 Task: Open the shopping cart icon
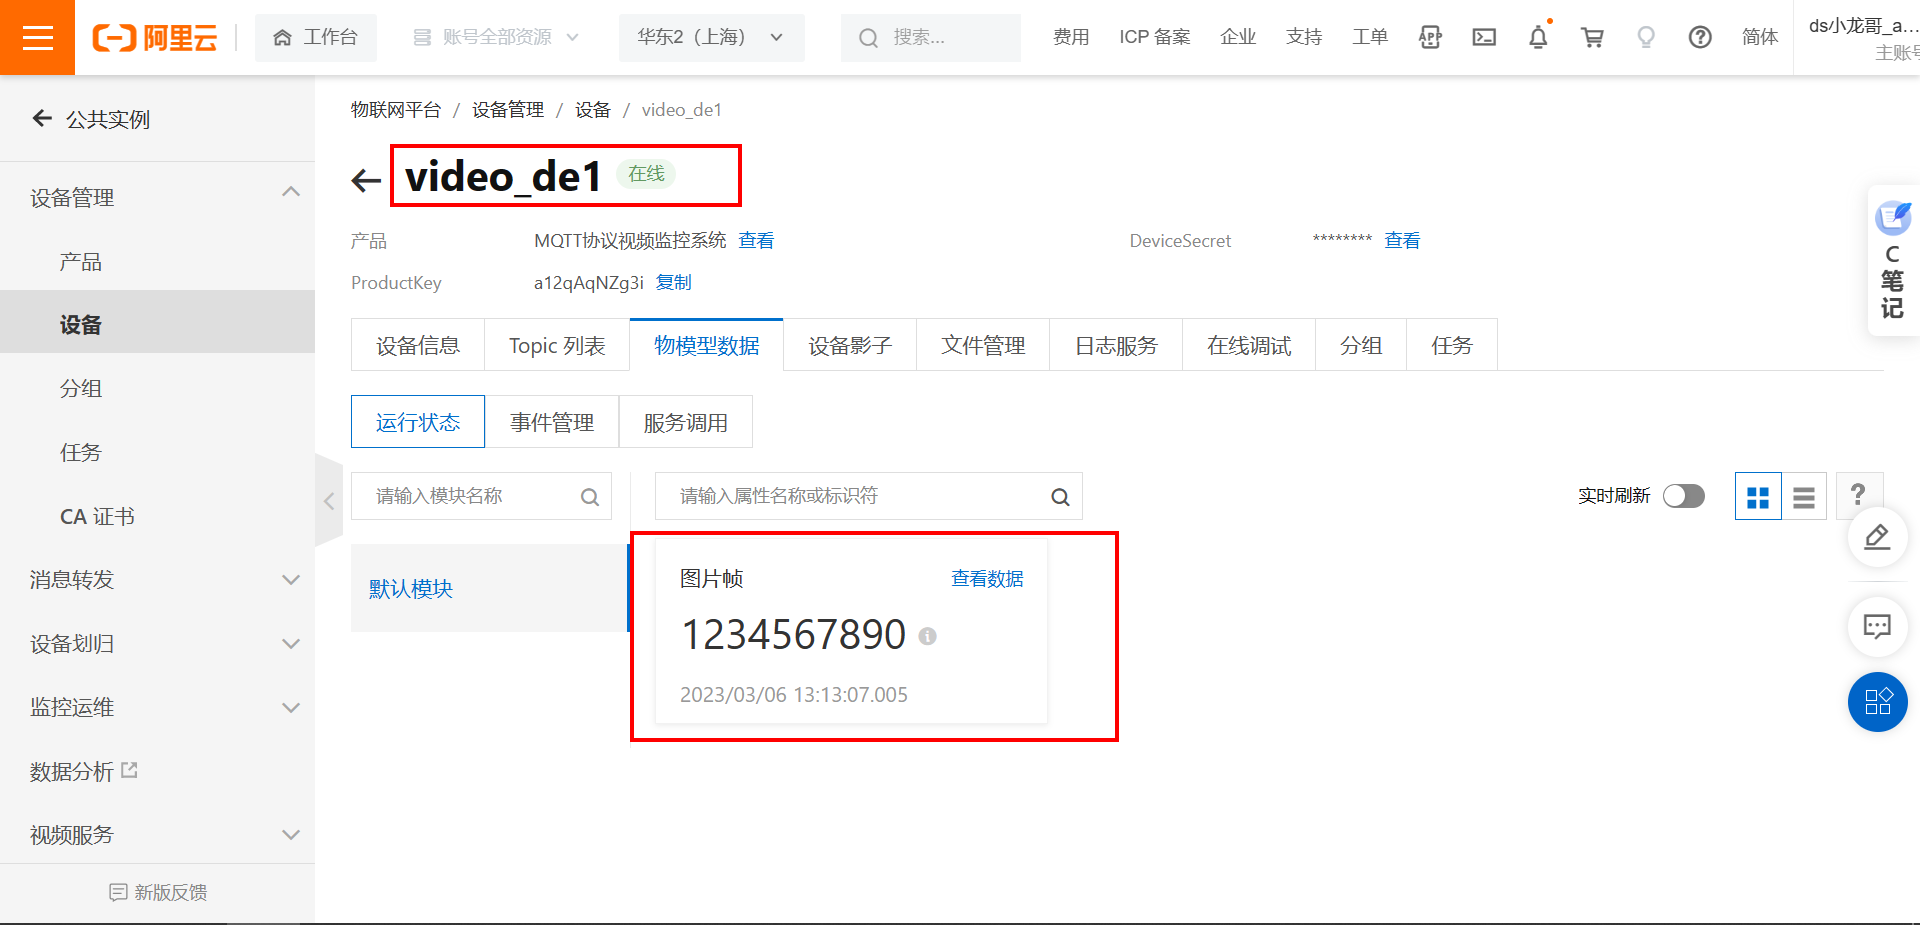[x=1592, y=37]
